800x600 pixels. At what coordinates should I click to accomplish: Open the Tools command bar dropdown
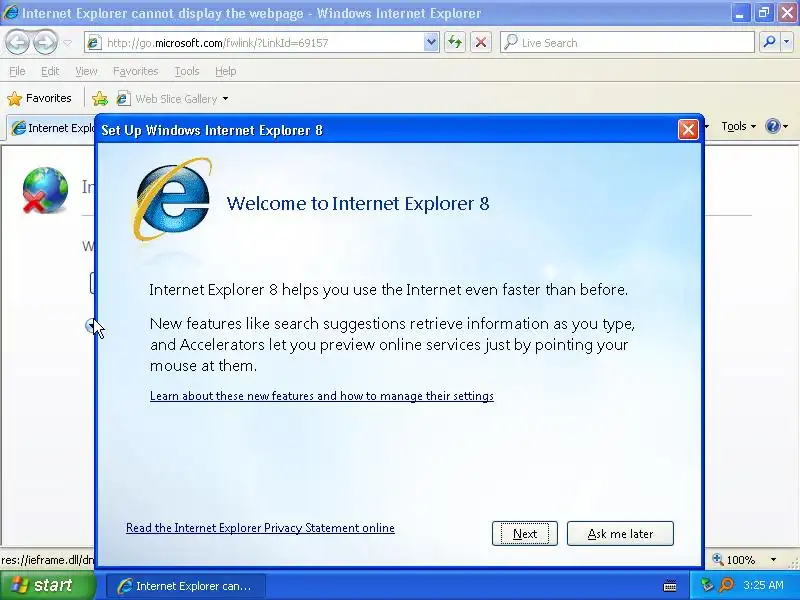tap(738, 126)
